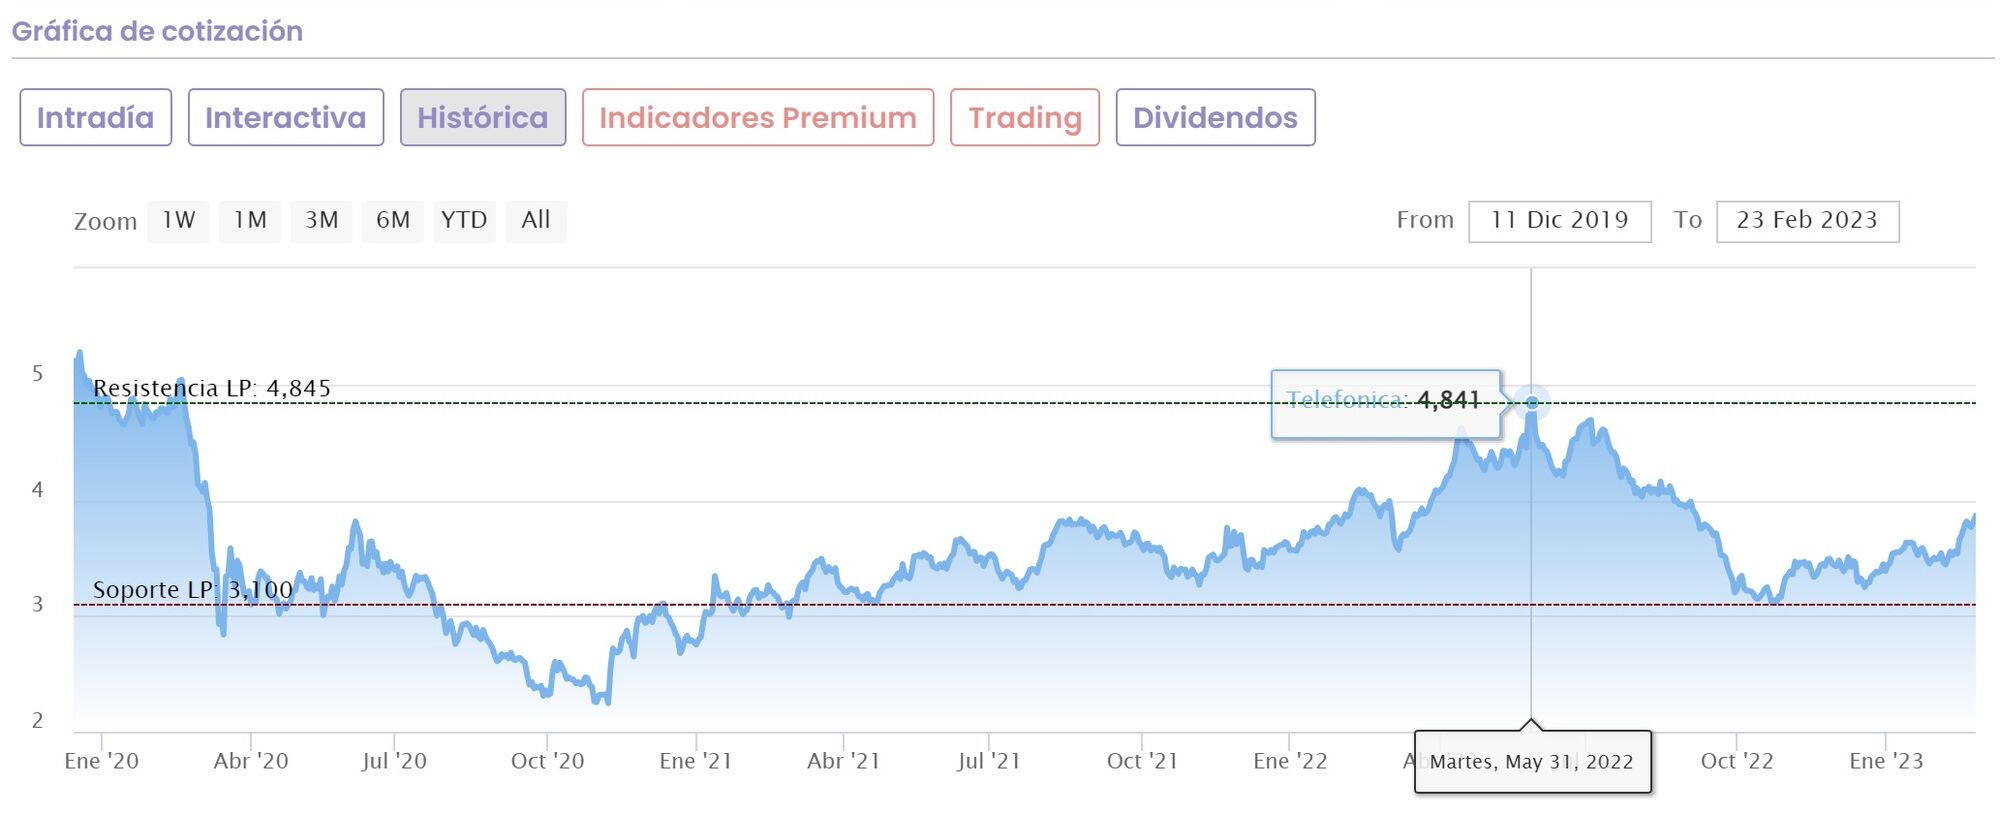
Task: Switch to the Intradía chart tab
Action: [x=95, y=118]
